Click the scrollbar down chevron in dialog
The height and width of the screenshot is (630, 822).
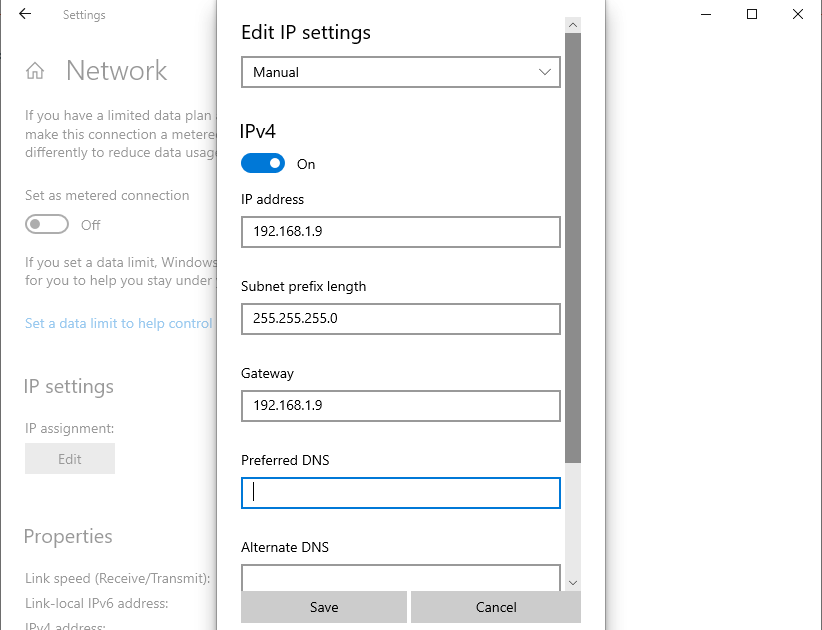point(572,581)
